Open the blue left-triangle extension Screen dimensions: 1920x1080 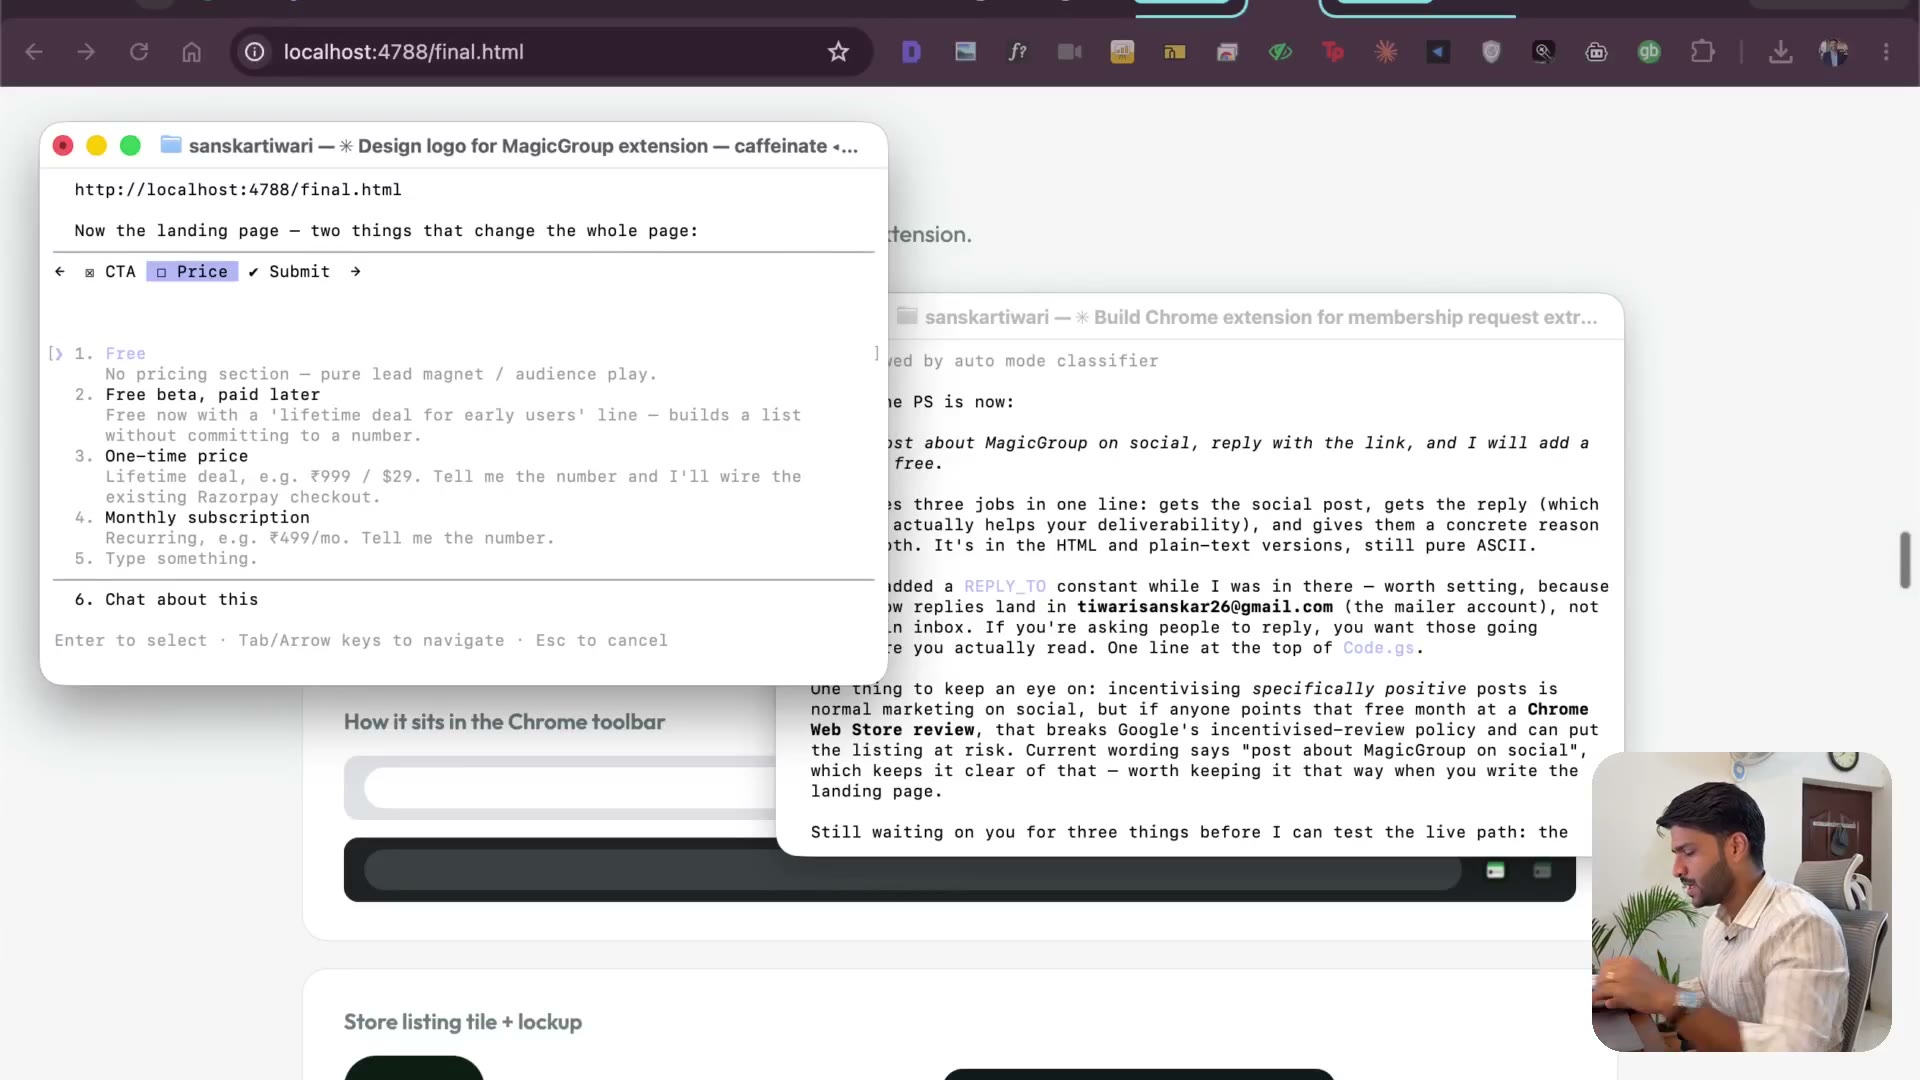click(1438, 52)
